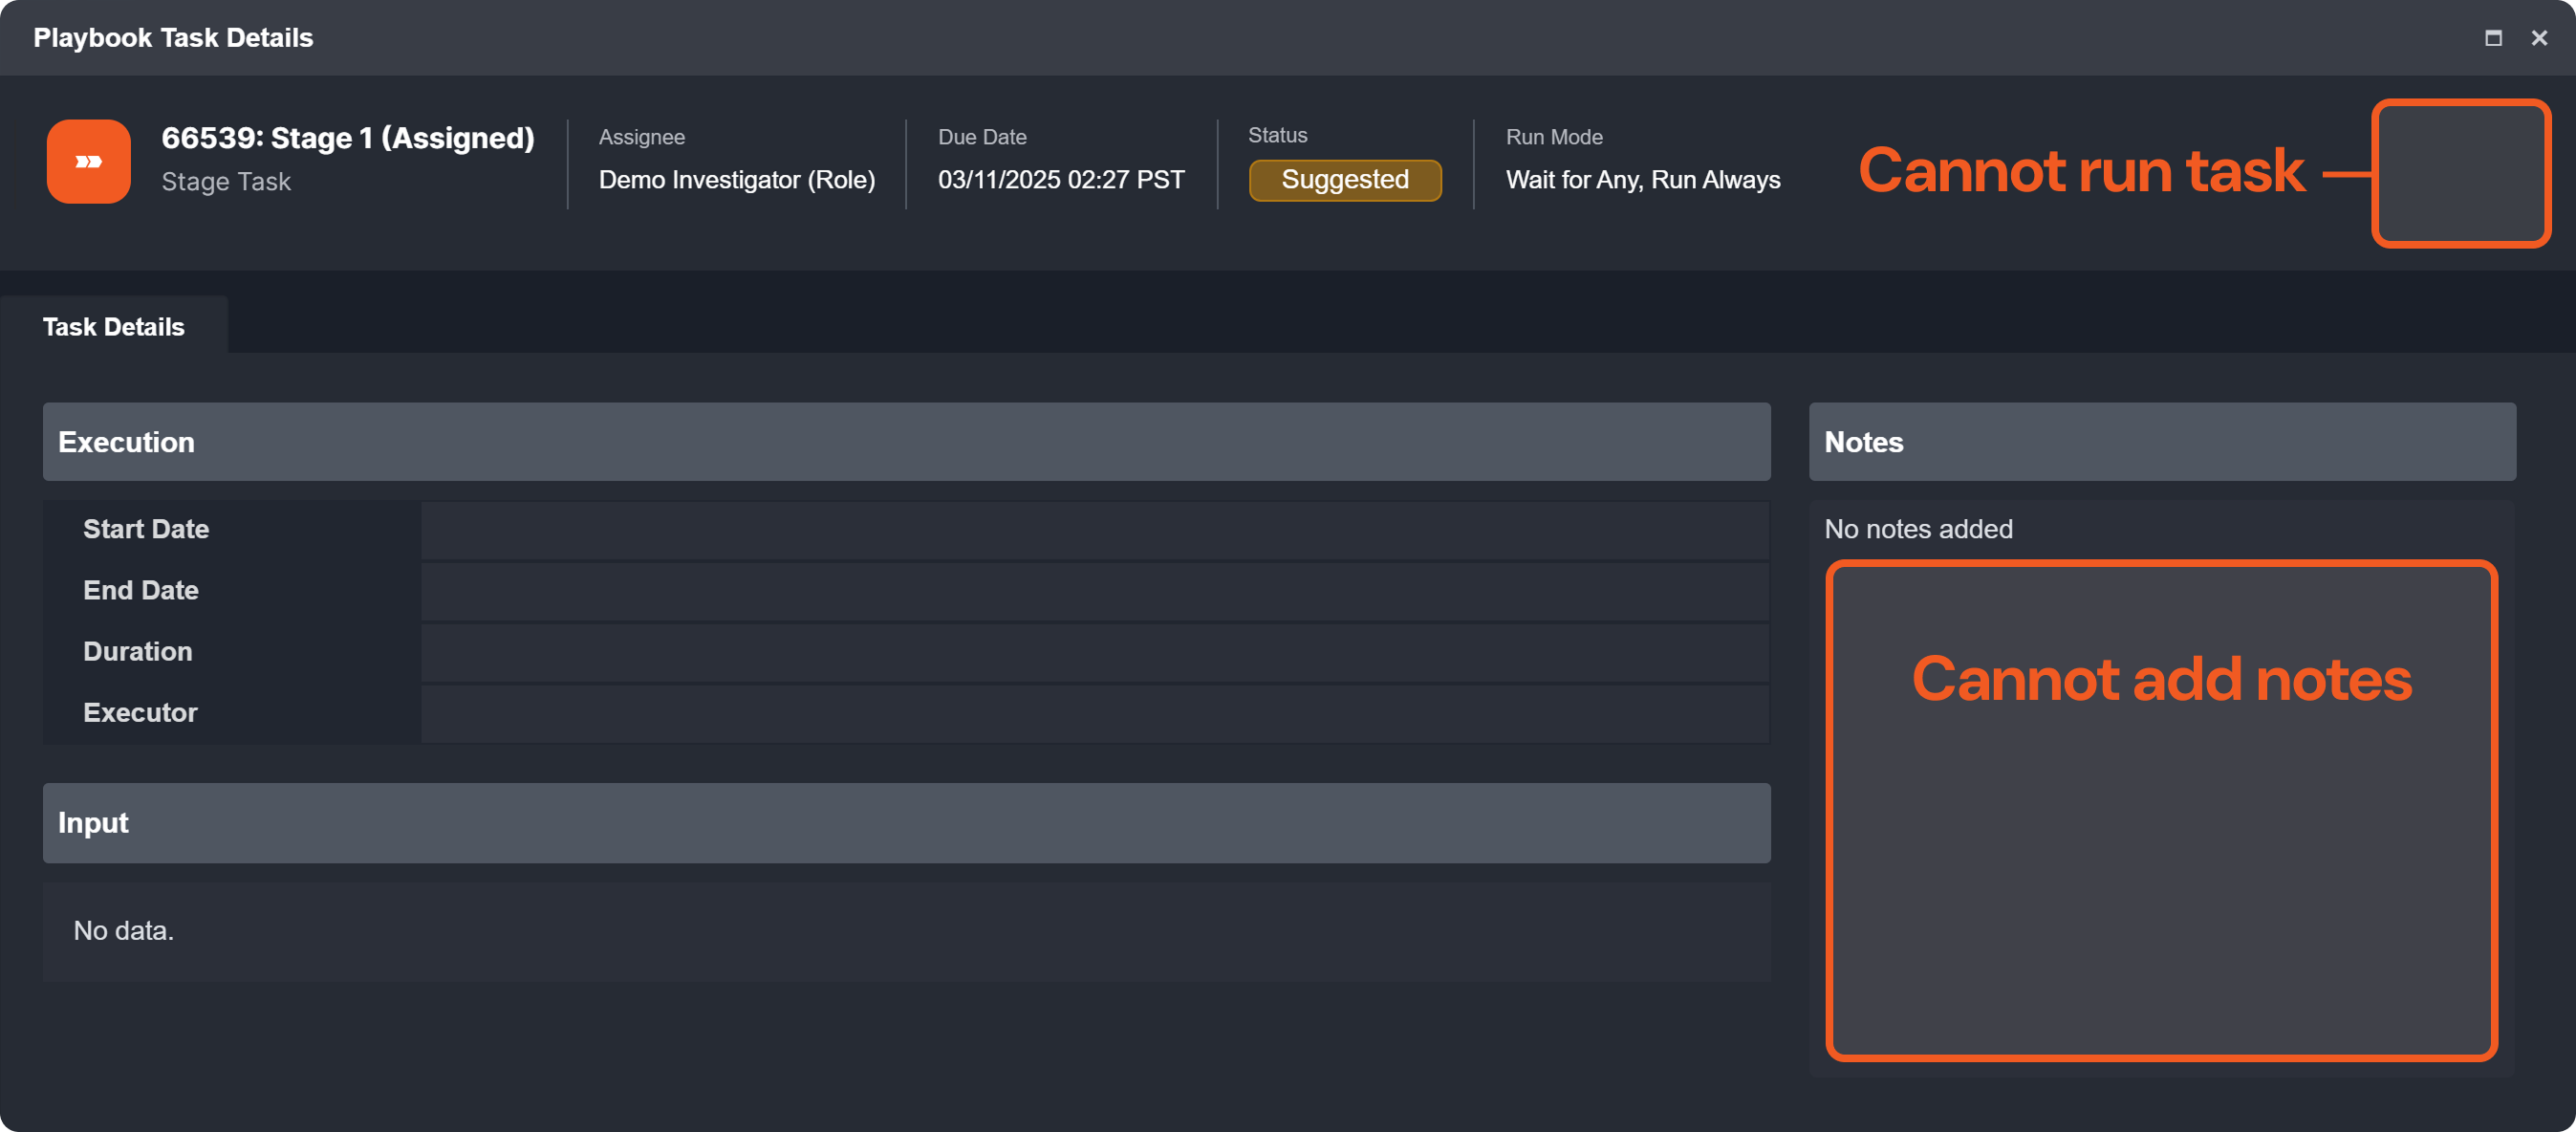Click the empty Start Date field
The height and width of the screenshot is (1132, 2576).
tap(1094, 530)
